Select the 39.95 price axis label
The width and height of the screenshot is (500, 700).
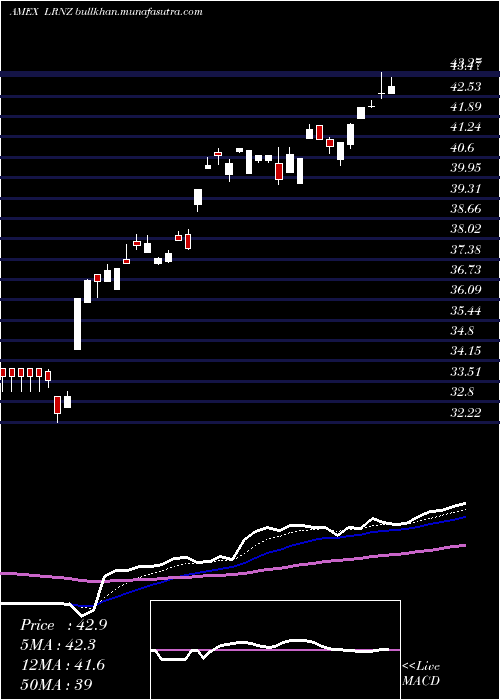click(466, 168)
